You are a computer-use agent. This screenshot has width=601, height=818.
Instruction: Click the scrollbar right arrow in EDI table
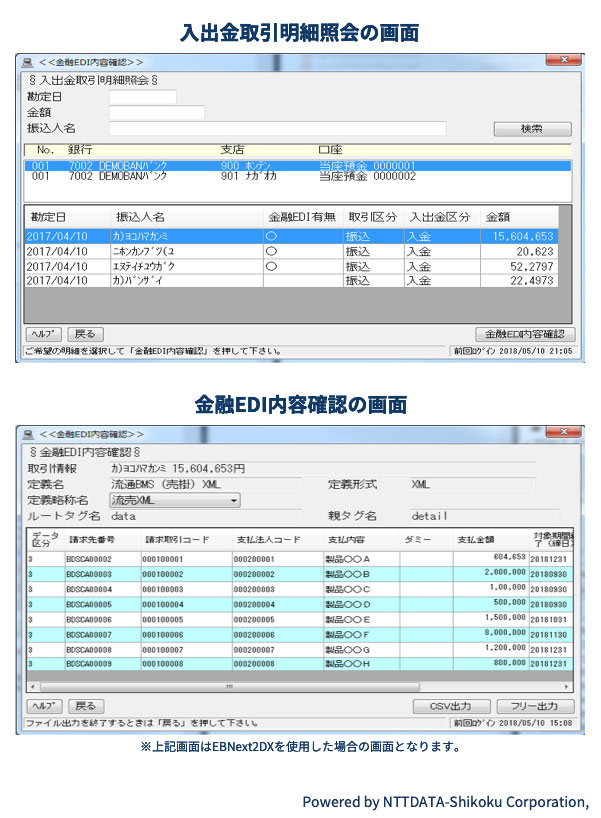[567, 687]
